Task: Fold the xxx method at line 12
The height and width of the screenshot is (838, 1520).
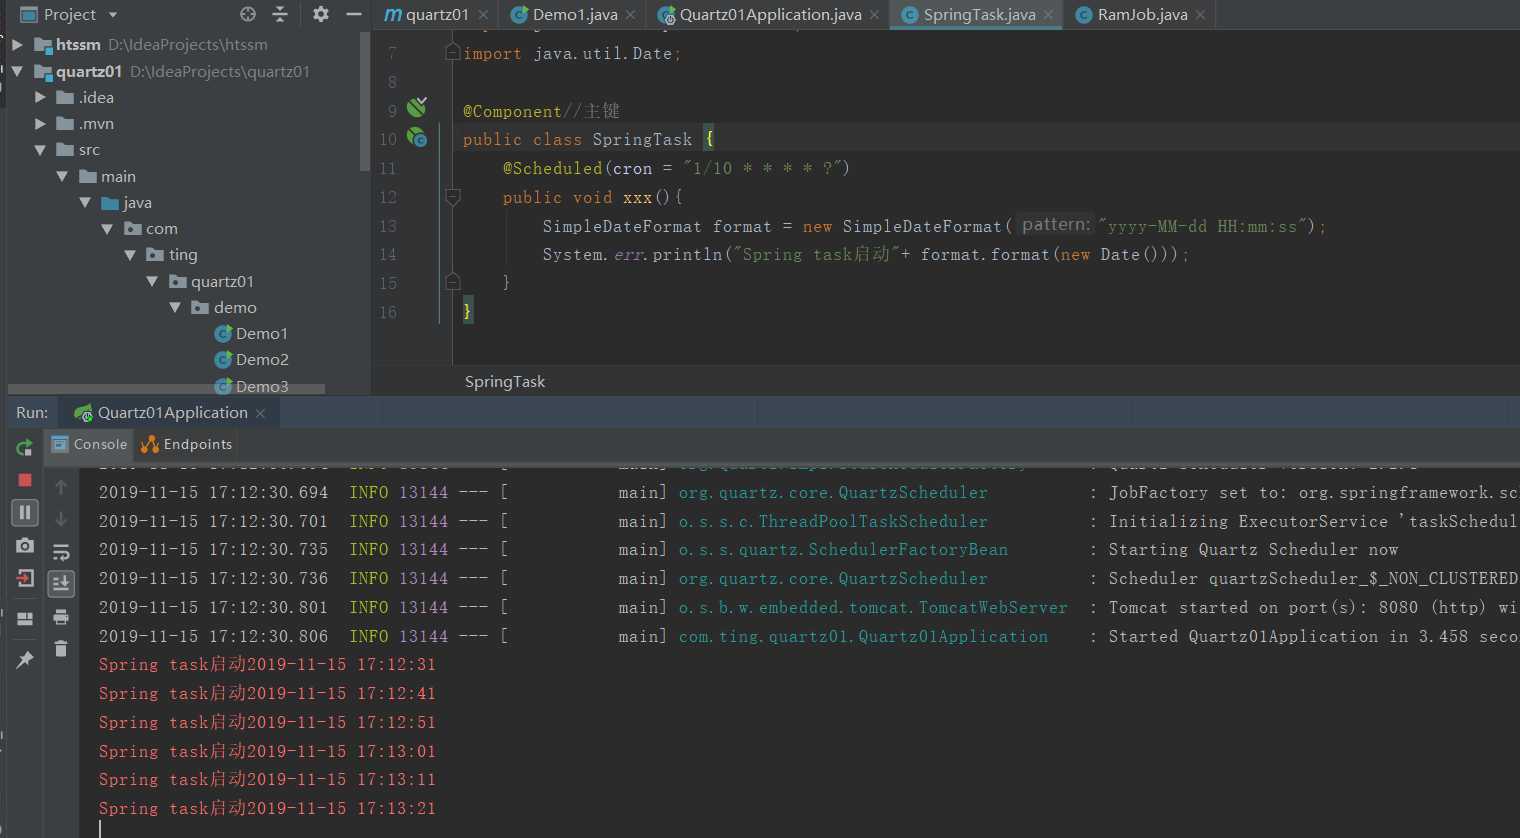Action: pyautogui.click(x=452, y=197)
